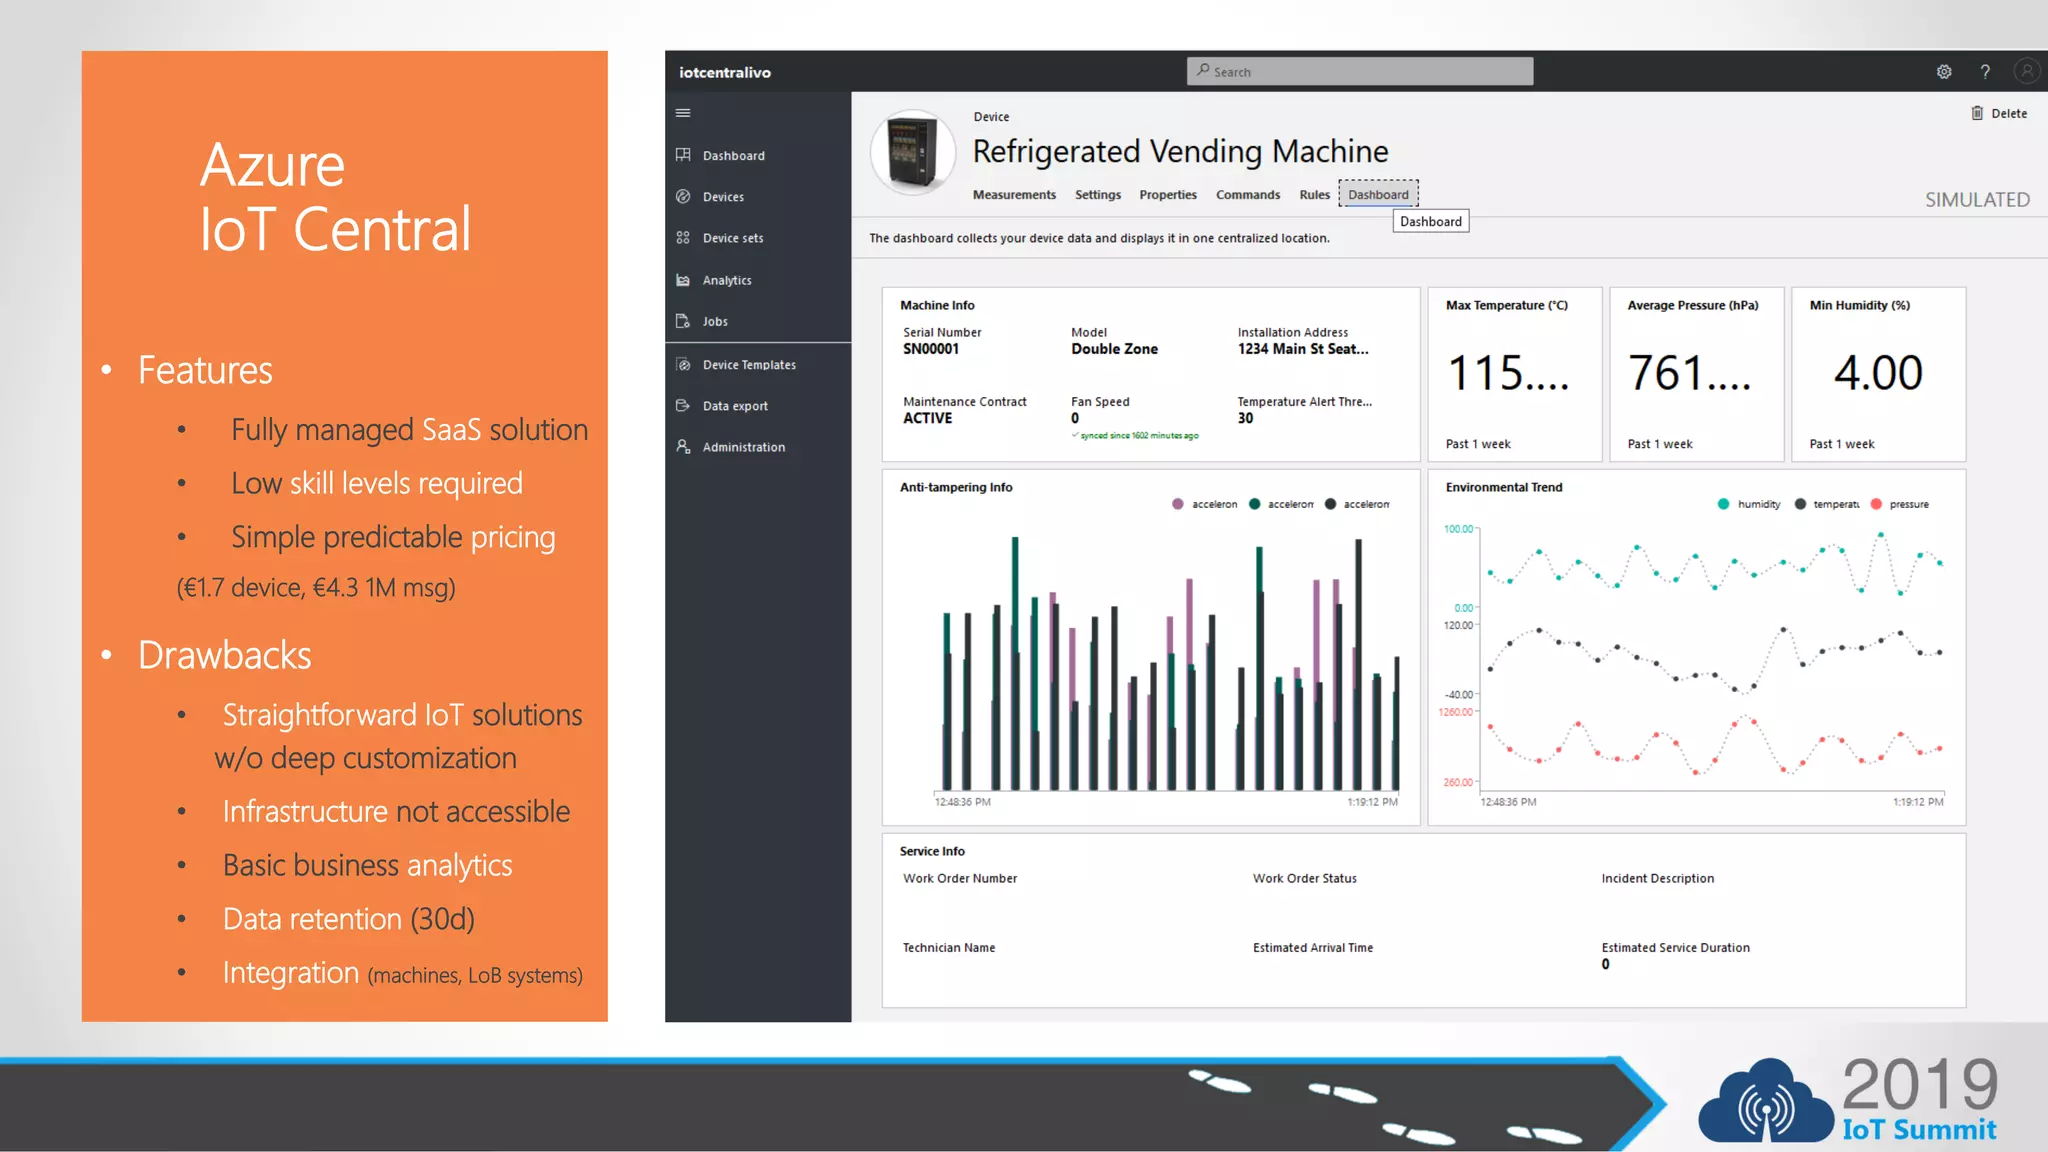The height and width of the screenshot is (1152, 2048).
Task: Open Administration in the sidebar
Action: click(x=743, y=447)
